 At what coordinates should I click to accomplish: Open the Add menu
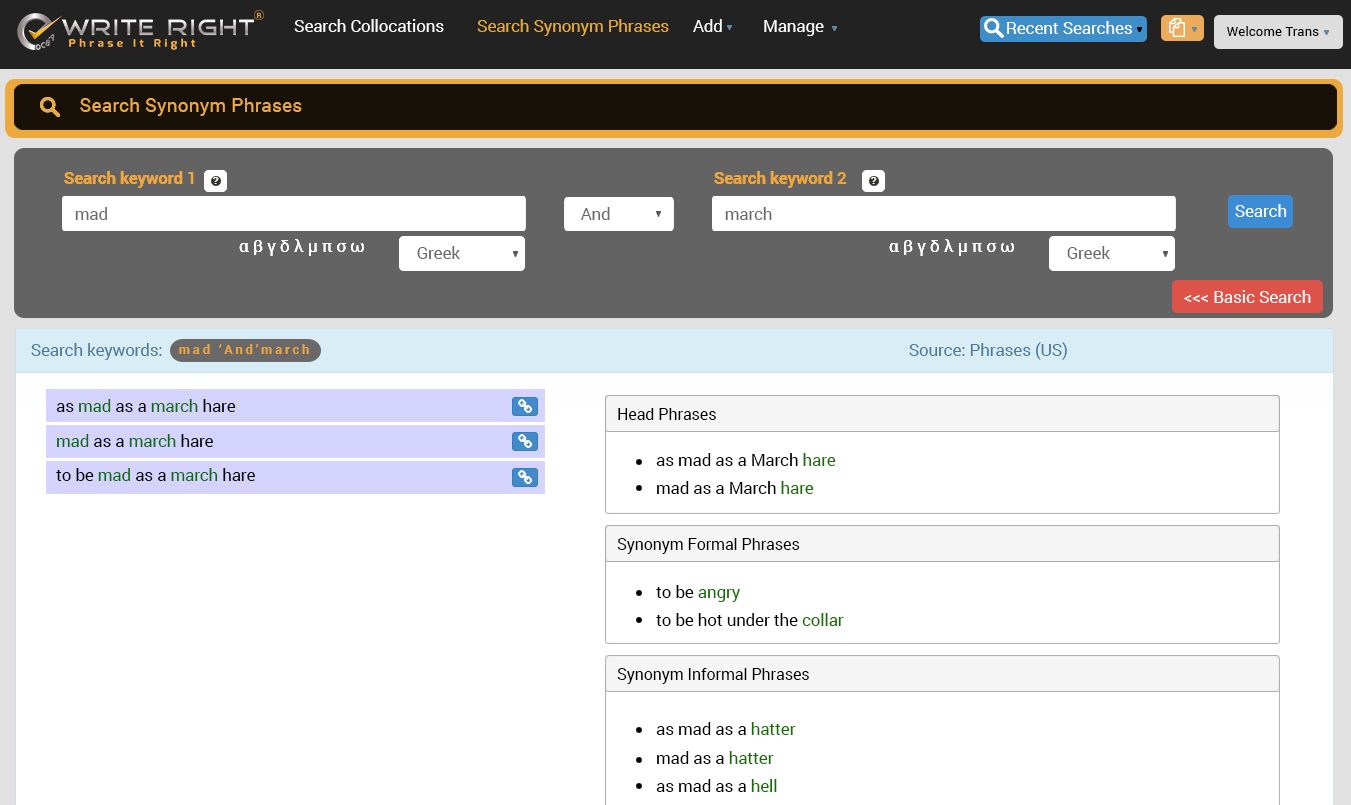(712, 27)
